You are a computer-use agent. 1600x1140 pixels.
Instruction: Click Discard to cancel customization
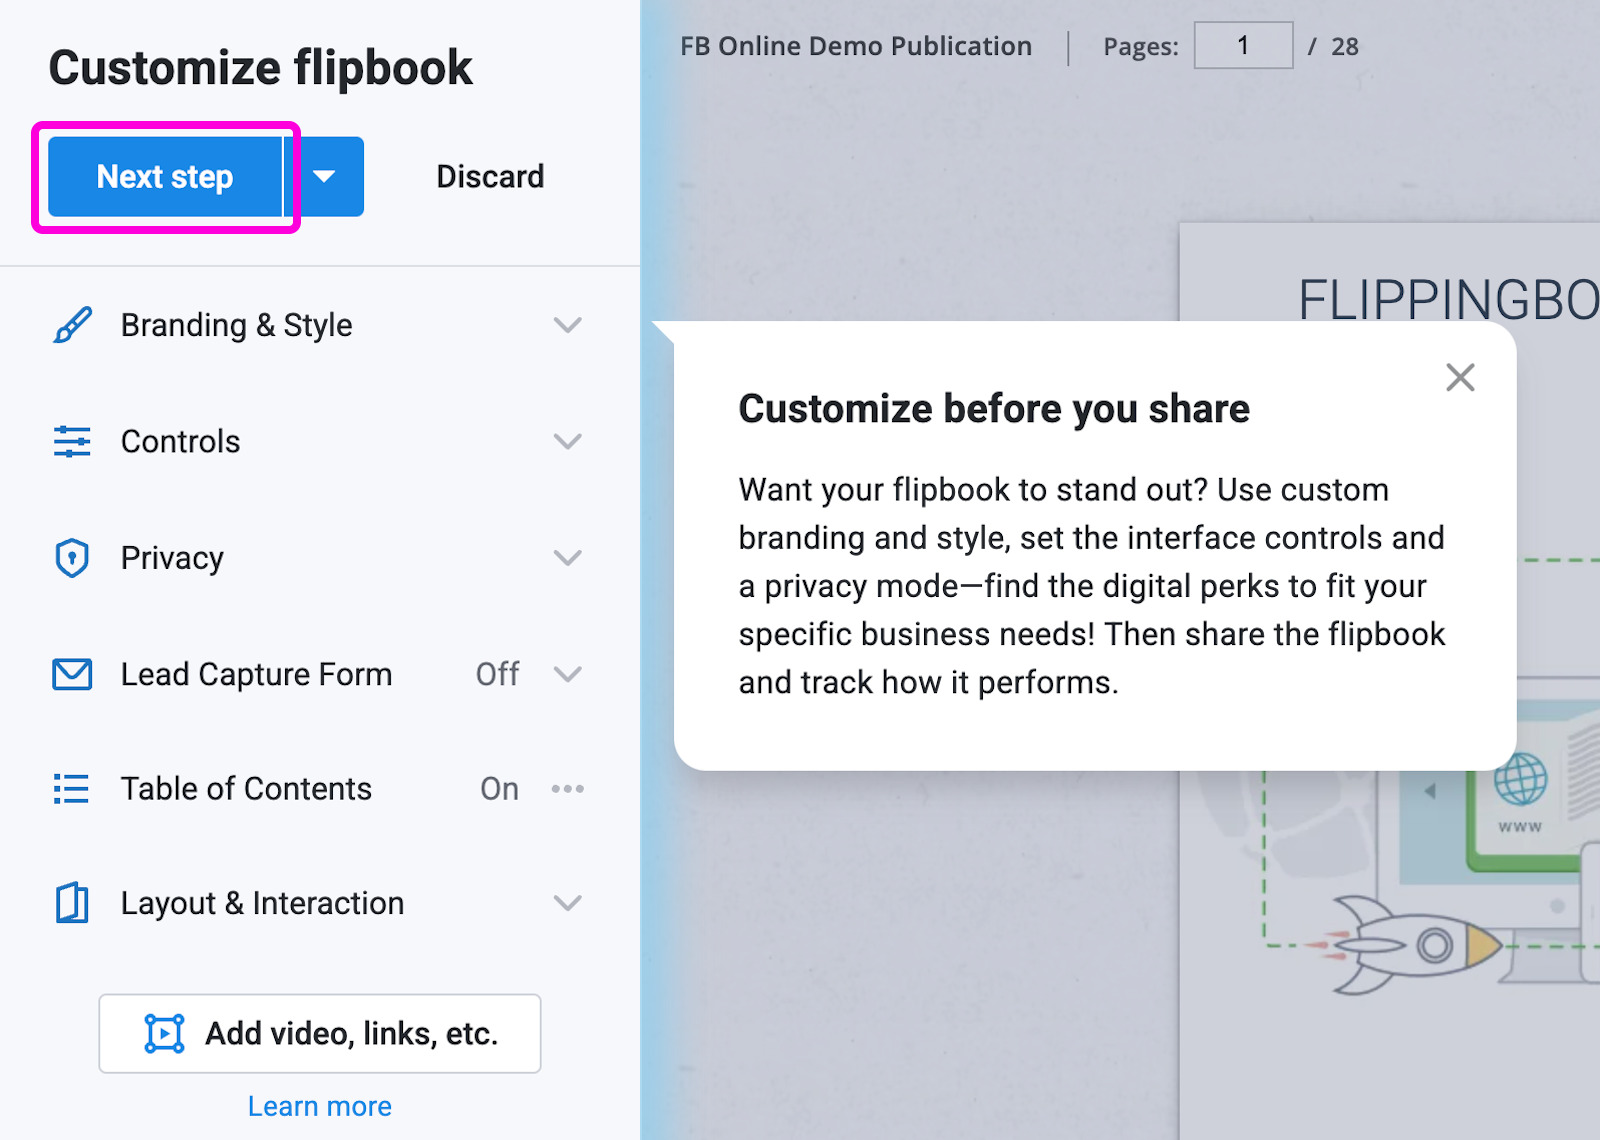coord(490,176)
